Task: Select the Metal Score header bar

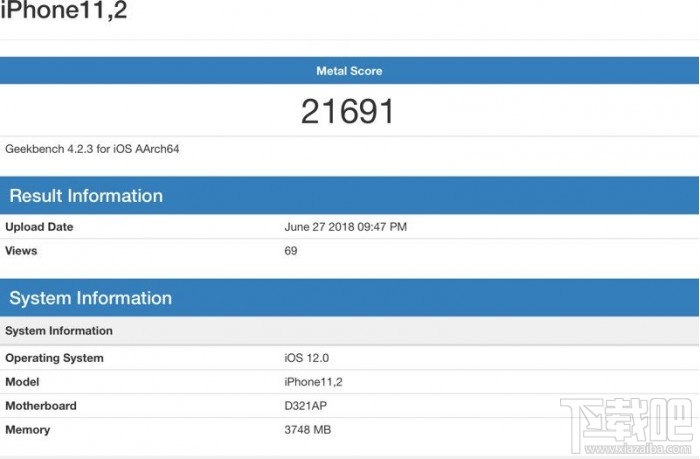Action: point(349,71)
